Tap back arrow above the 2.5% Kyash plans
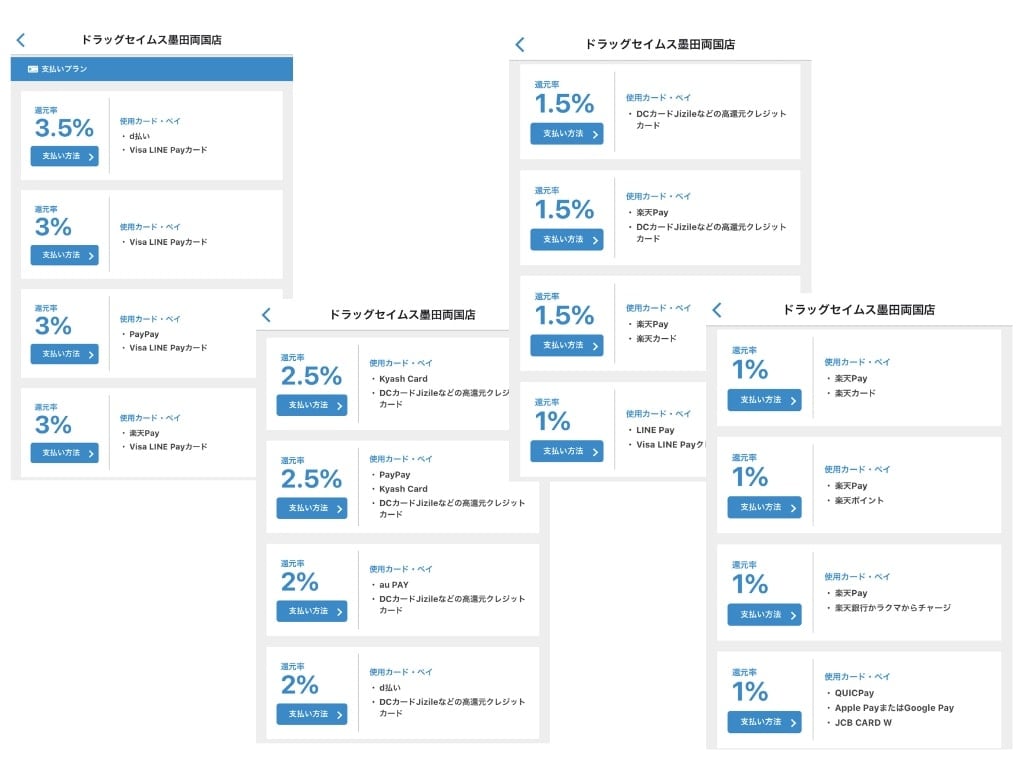1024x768 pixels. coord(266,315)
